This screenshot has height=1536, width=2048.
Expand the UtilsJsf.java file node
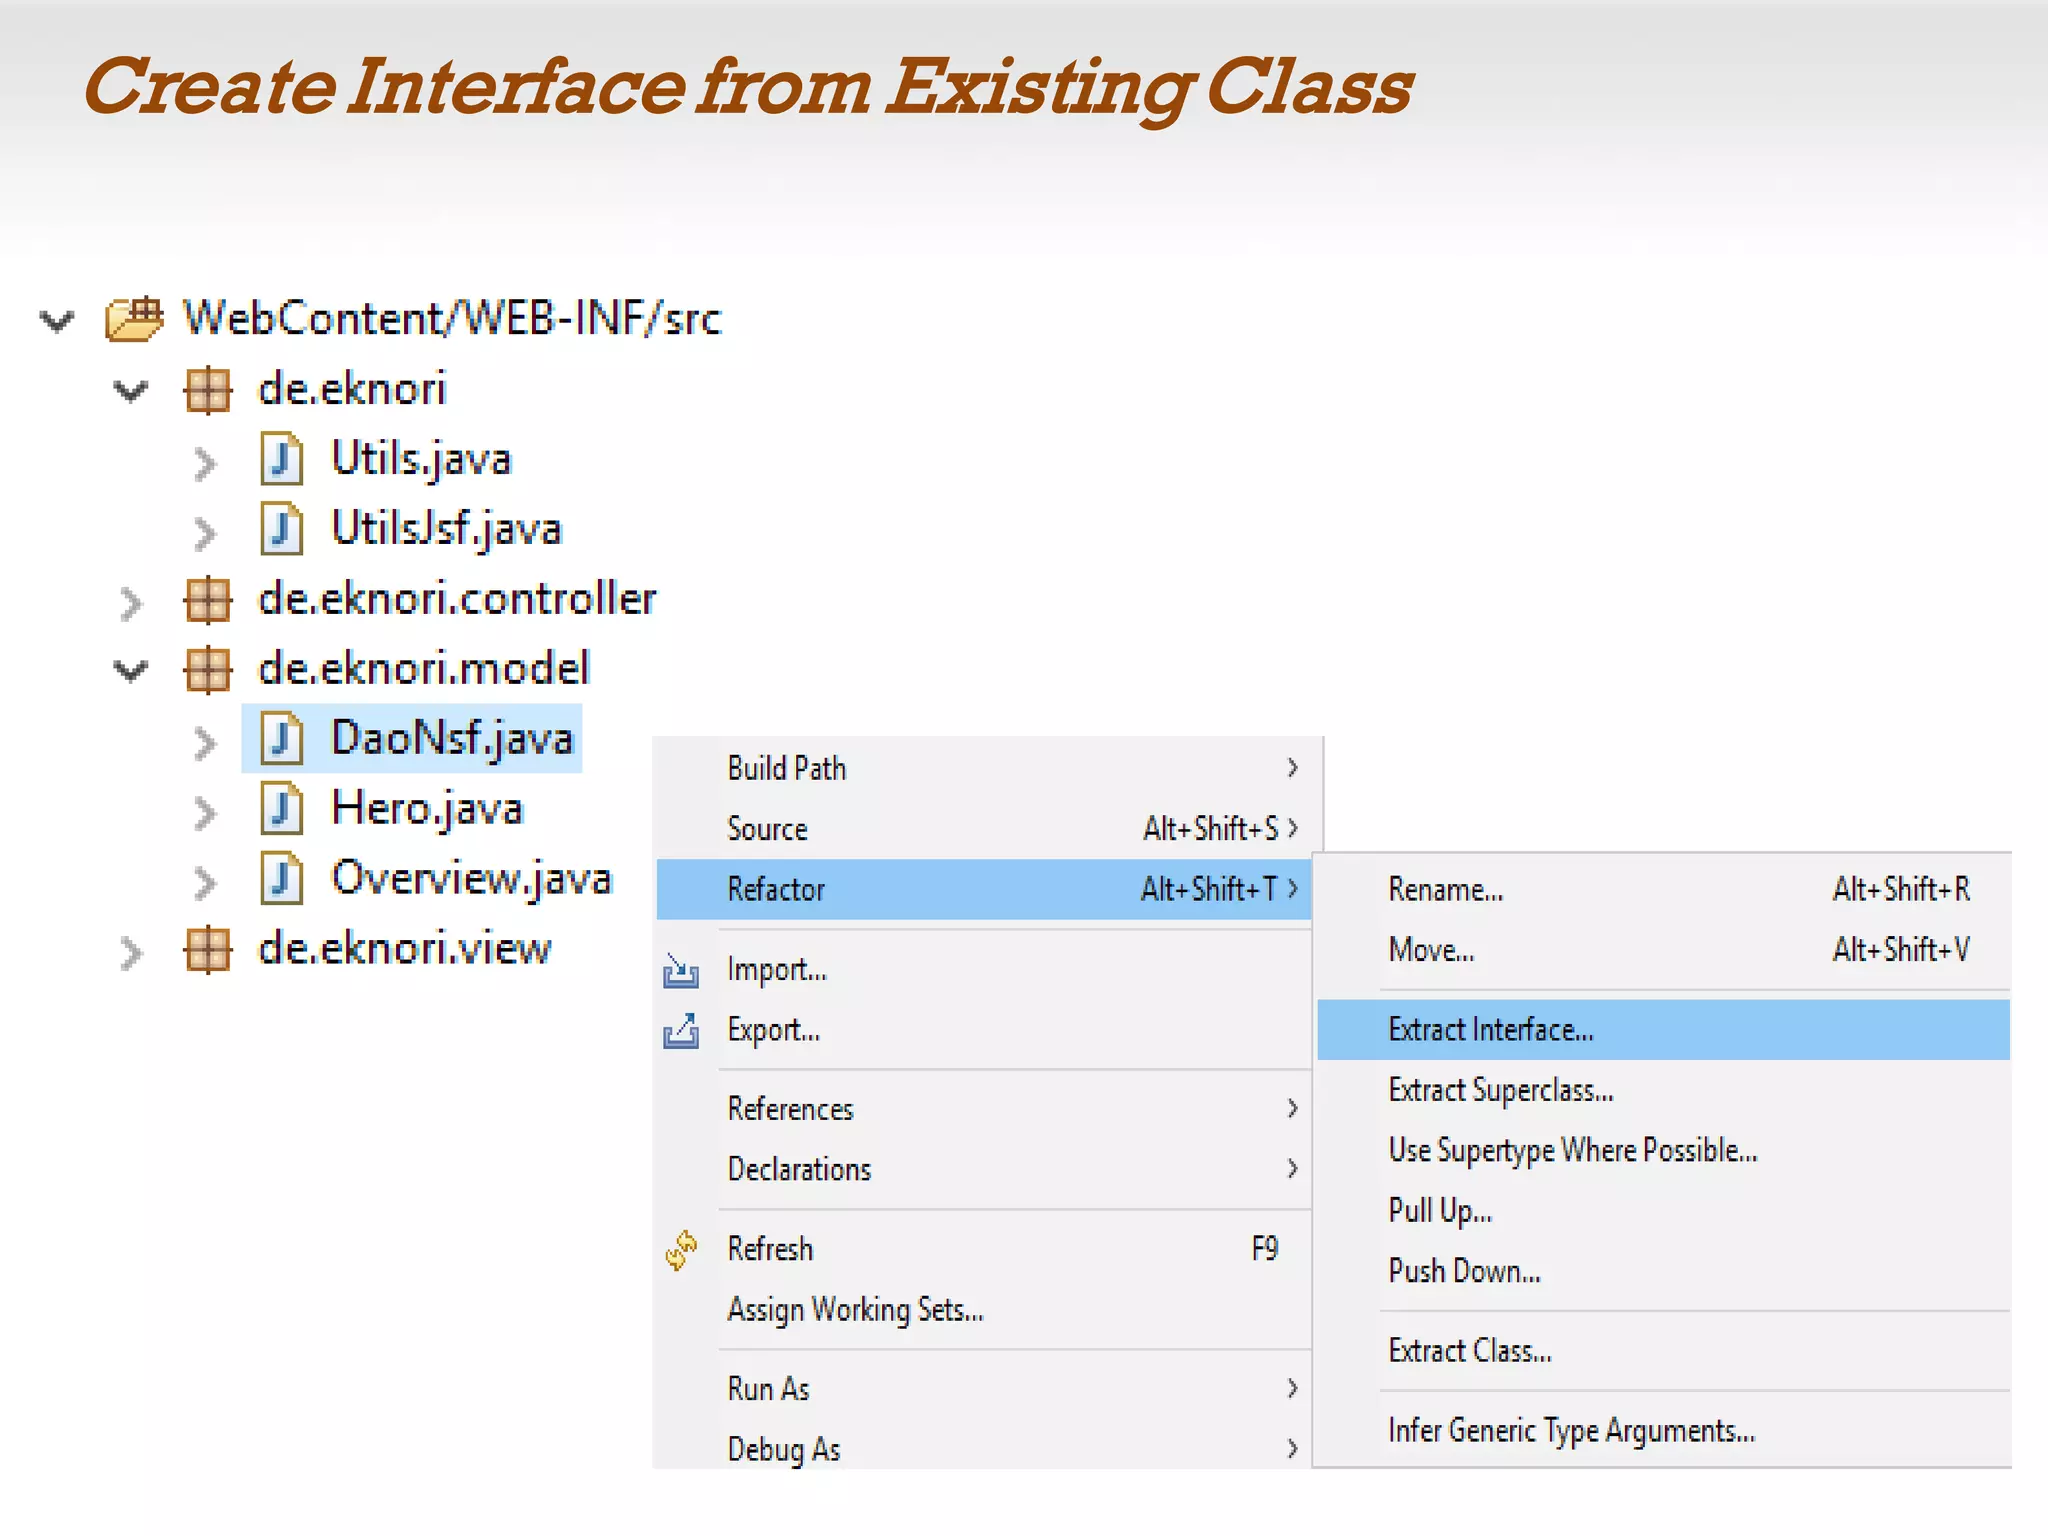click(x=204, y=533)
